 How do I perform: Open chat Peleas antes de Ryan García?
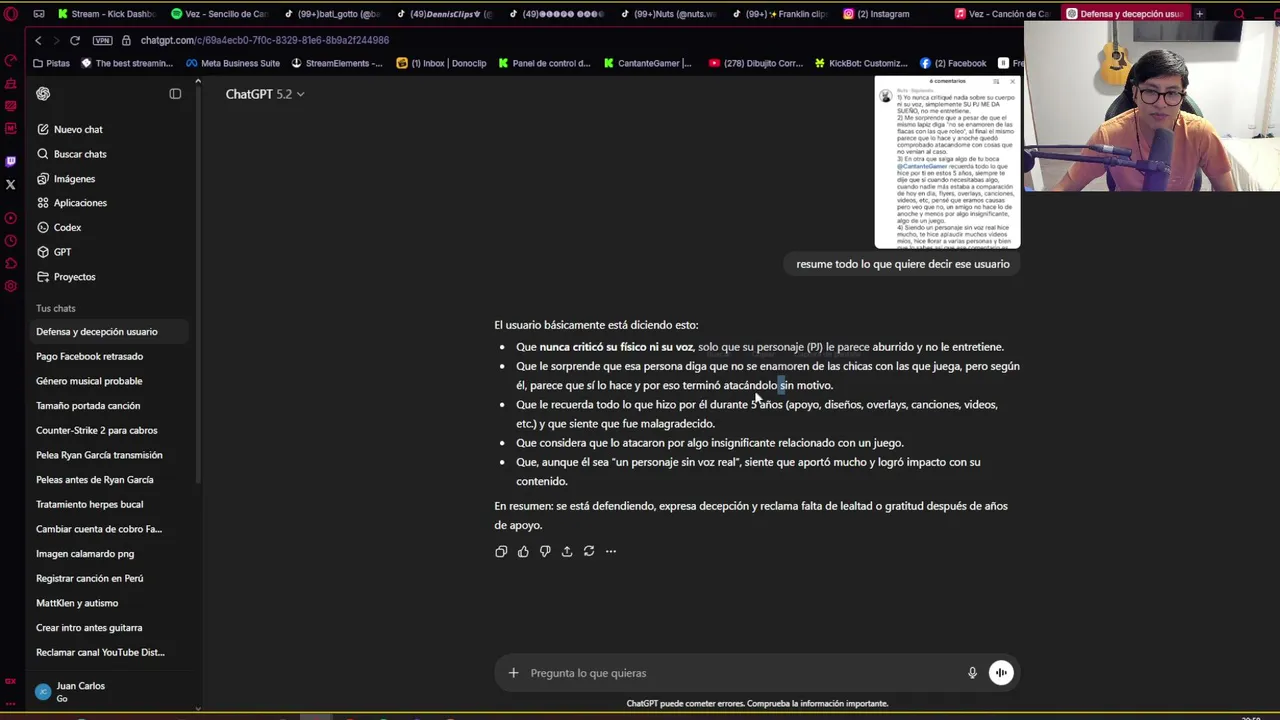(95, 480)
